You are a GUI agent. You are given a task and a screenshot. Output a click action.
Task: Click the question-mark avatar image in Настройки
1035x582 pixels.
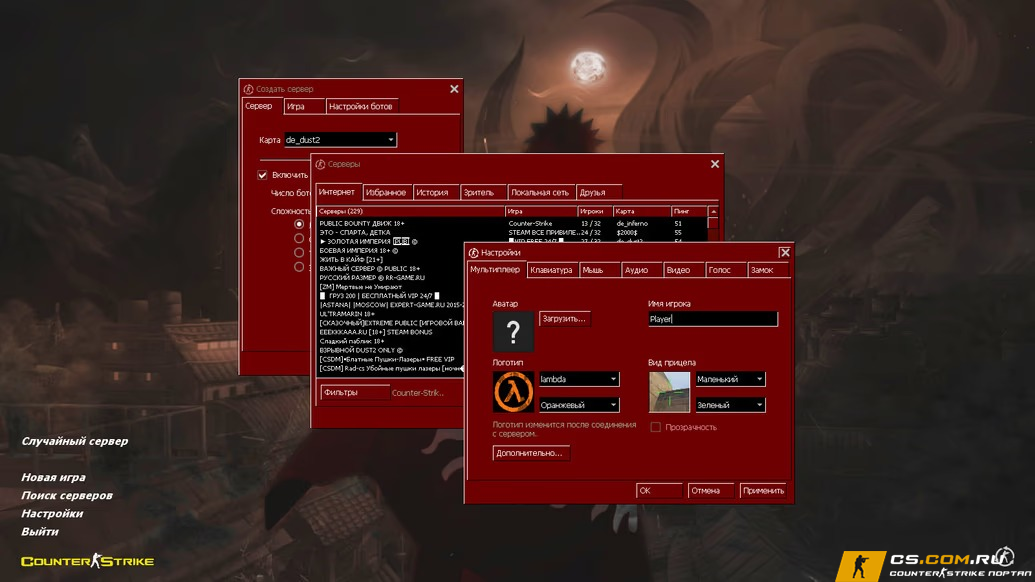pos(513,331)
